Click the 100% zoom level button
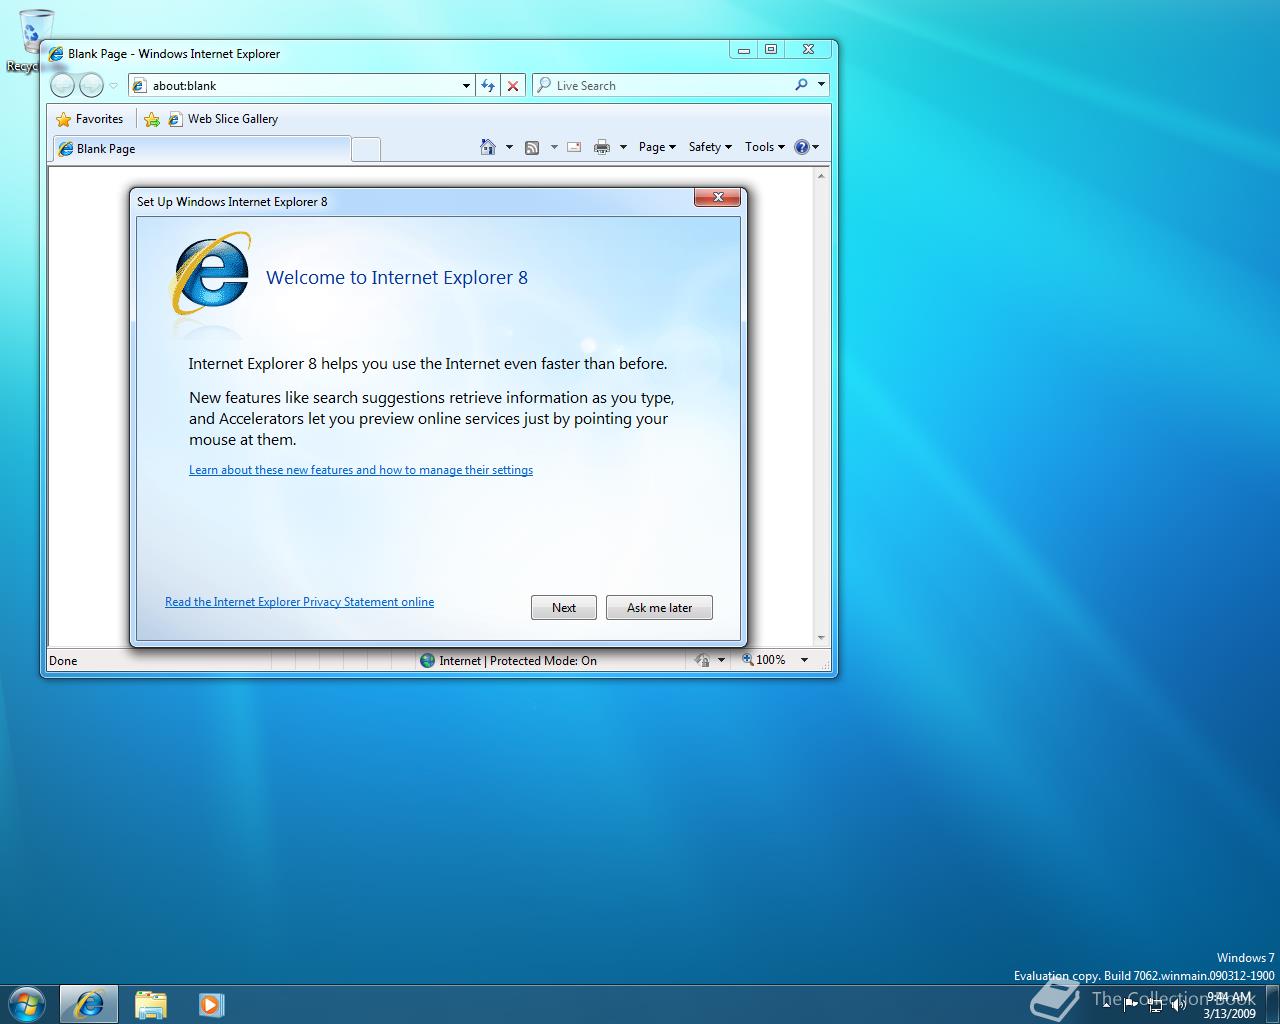Viewport: 1280px width, 1024px height. (764, 660)
